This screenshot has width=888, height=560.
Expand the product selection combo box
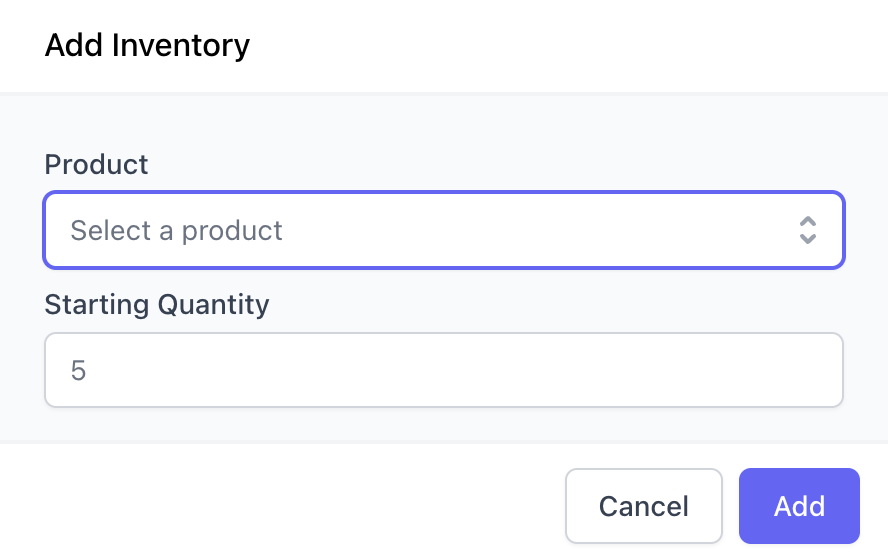[x=443, y=230]
